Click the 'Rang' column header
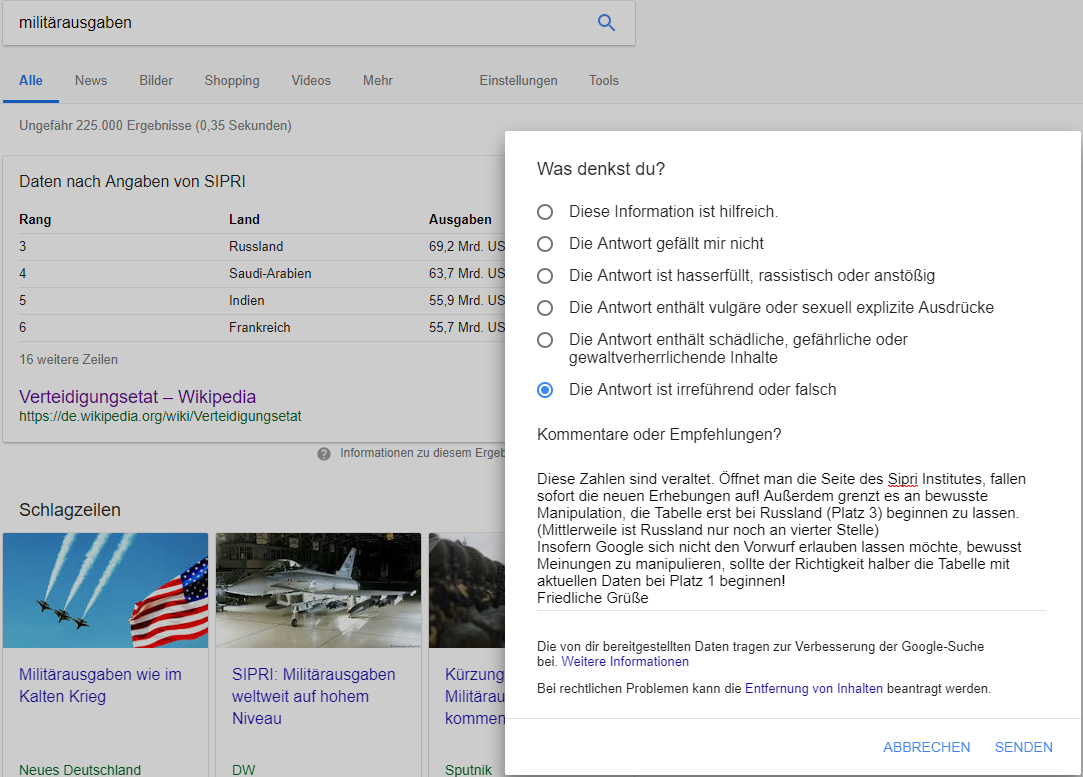Viewport: 1083px width, 777px height. click(35, 220)
